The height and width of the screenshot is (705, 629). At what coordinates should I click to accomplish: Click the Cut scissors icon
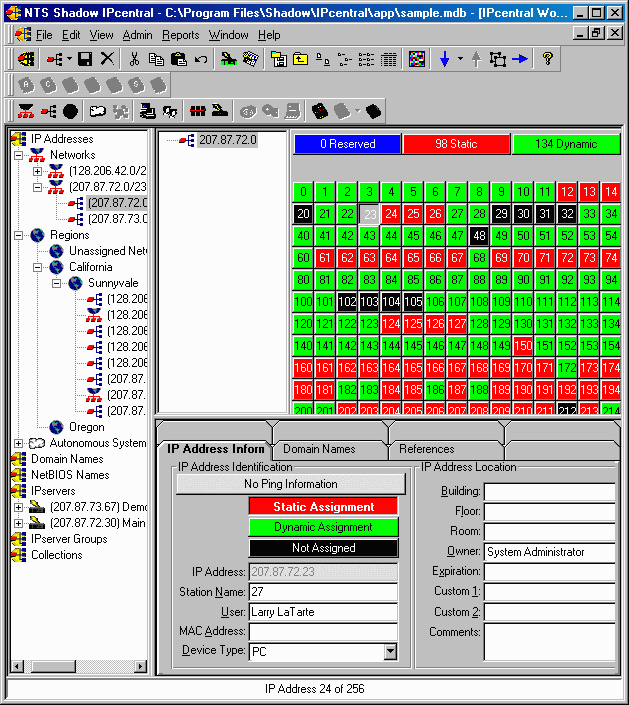(134, 59)
